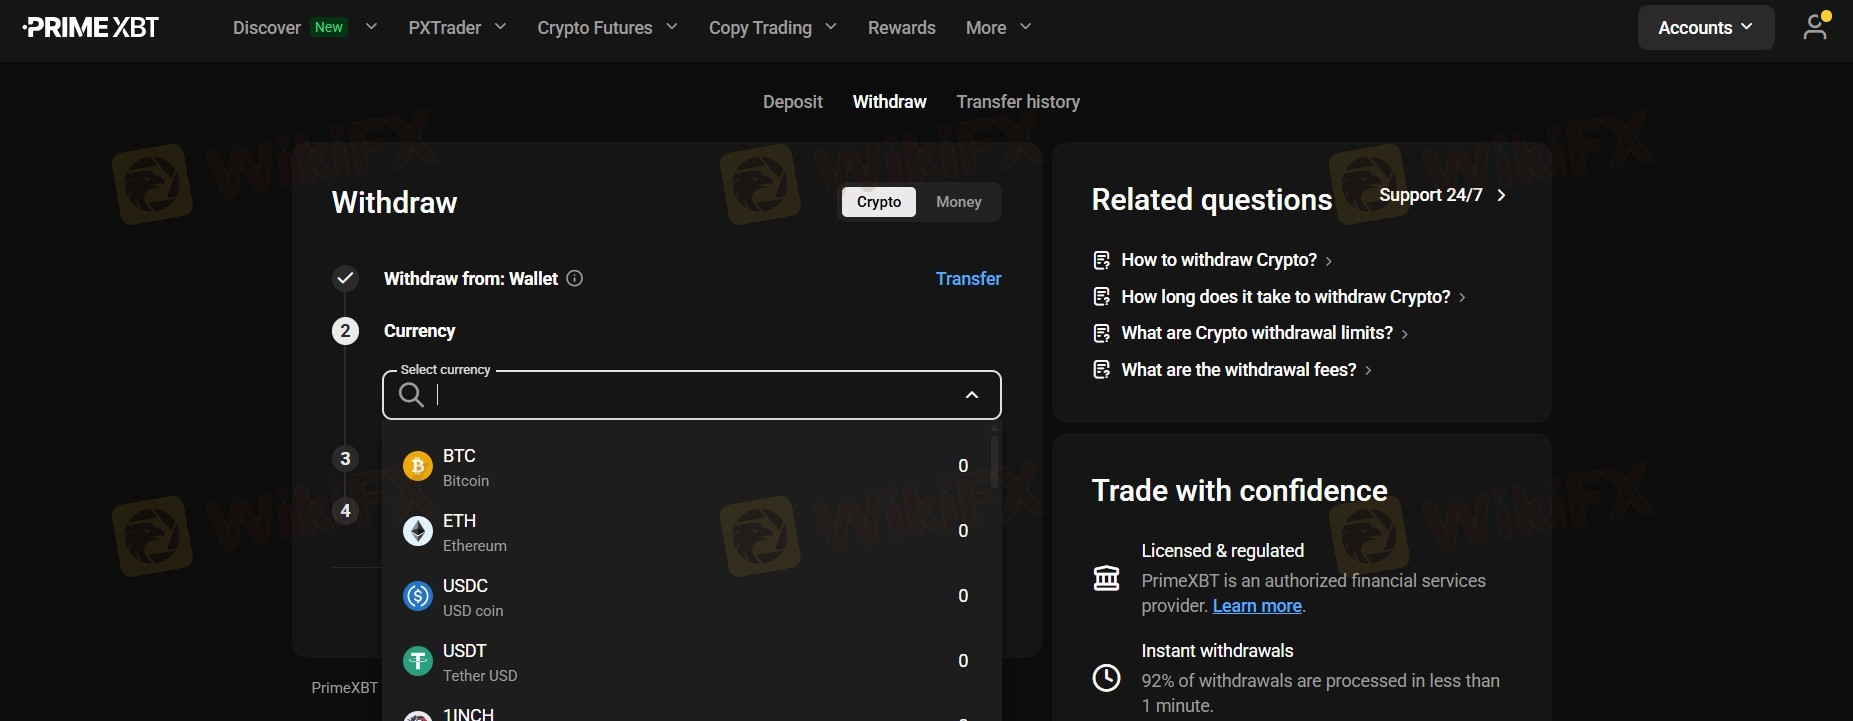This screenshot has height=721, width=1853.
Task: Open the Accounts dropdown
Action: [x=1705, y=27]
